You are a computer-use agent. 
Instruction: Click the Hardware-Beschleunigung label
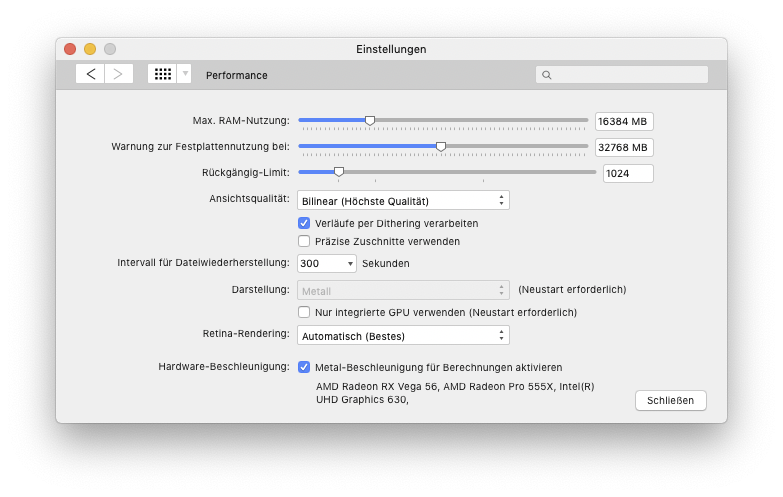[x=224, y=367]
